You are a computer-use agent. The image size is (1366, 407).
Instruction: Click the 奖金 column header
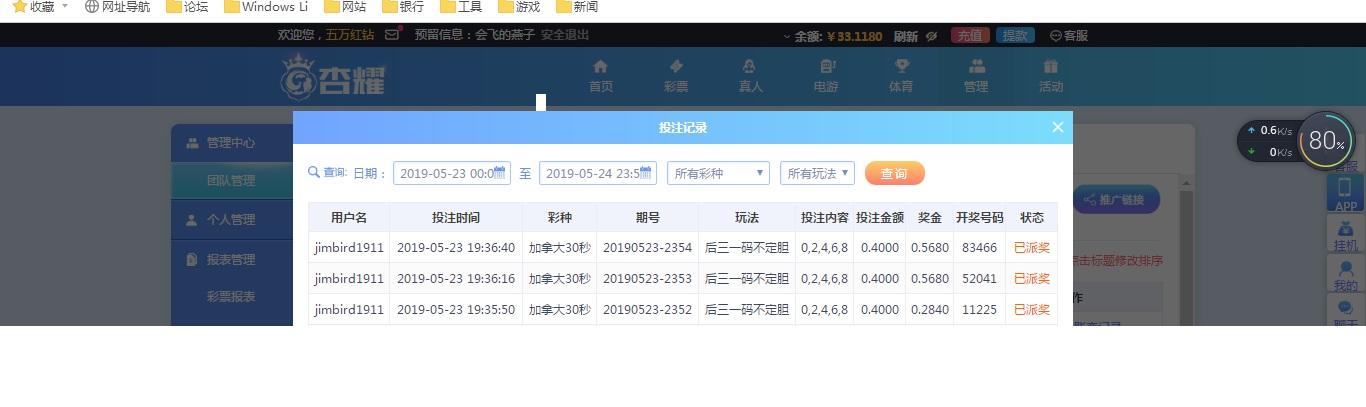(930, 218)
